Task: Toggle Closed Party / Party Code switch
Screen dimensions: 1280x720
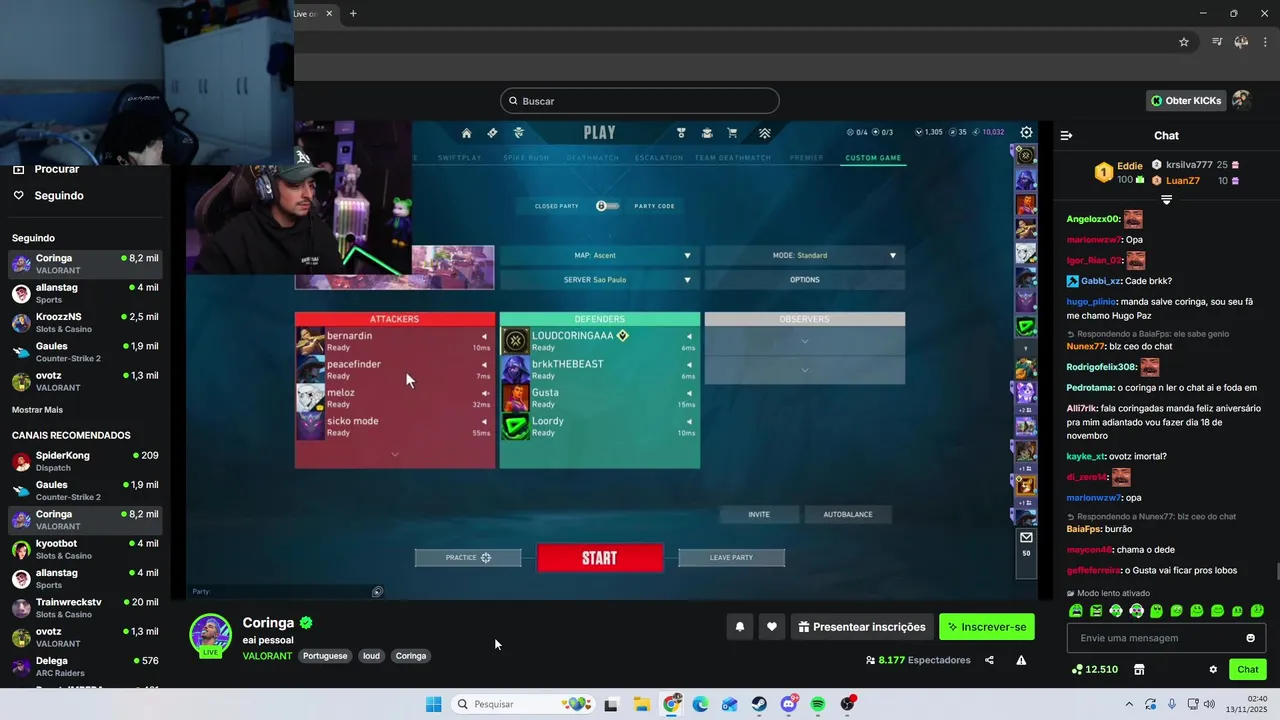Action: (x=607, y=206)
